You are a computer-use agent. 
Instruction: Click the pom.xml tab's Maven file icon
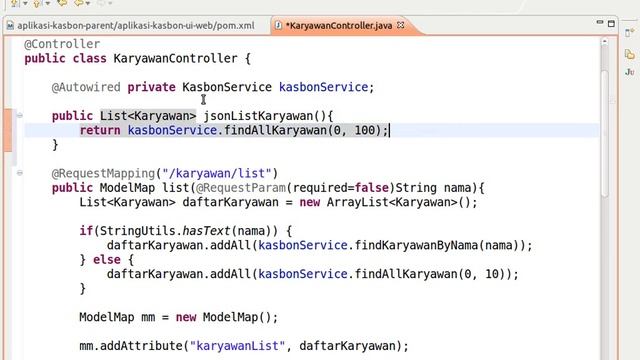10,26
